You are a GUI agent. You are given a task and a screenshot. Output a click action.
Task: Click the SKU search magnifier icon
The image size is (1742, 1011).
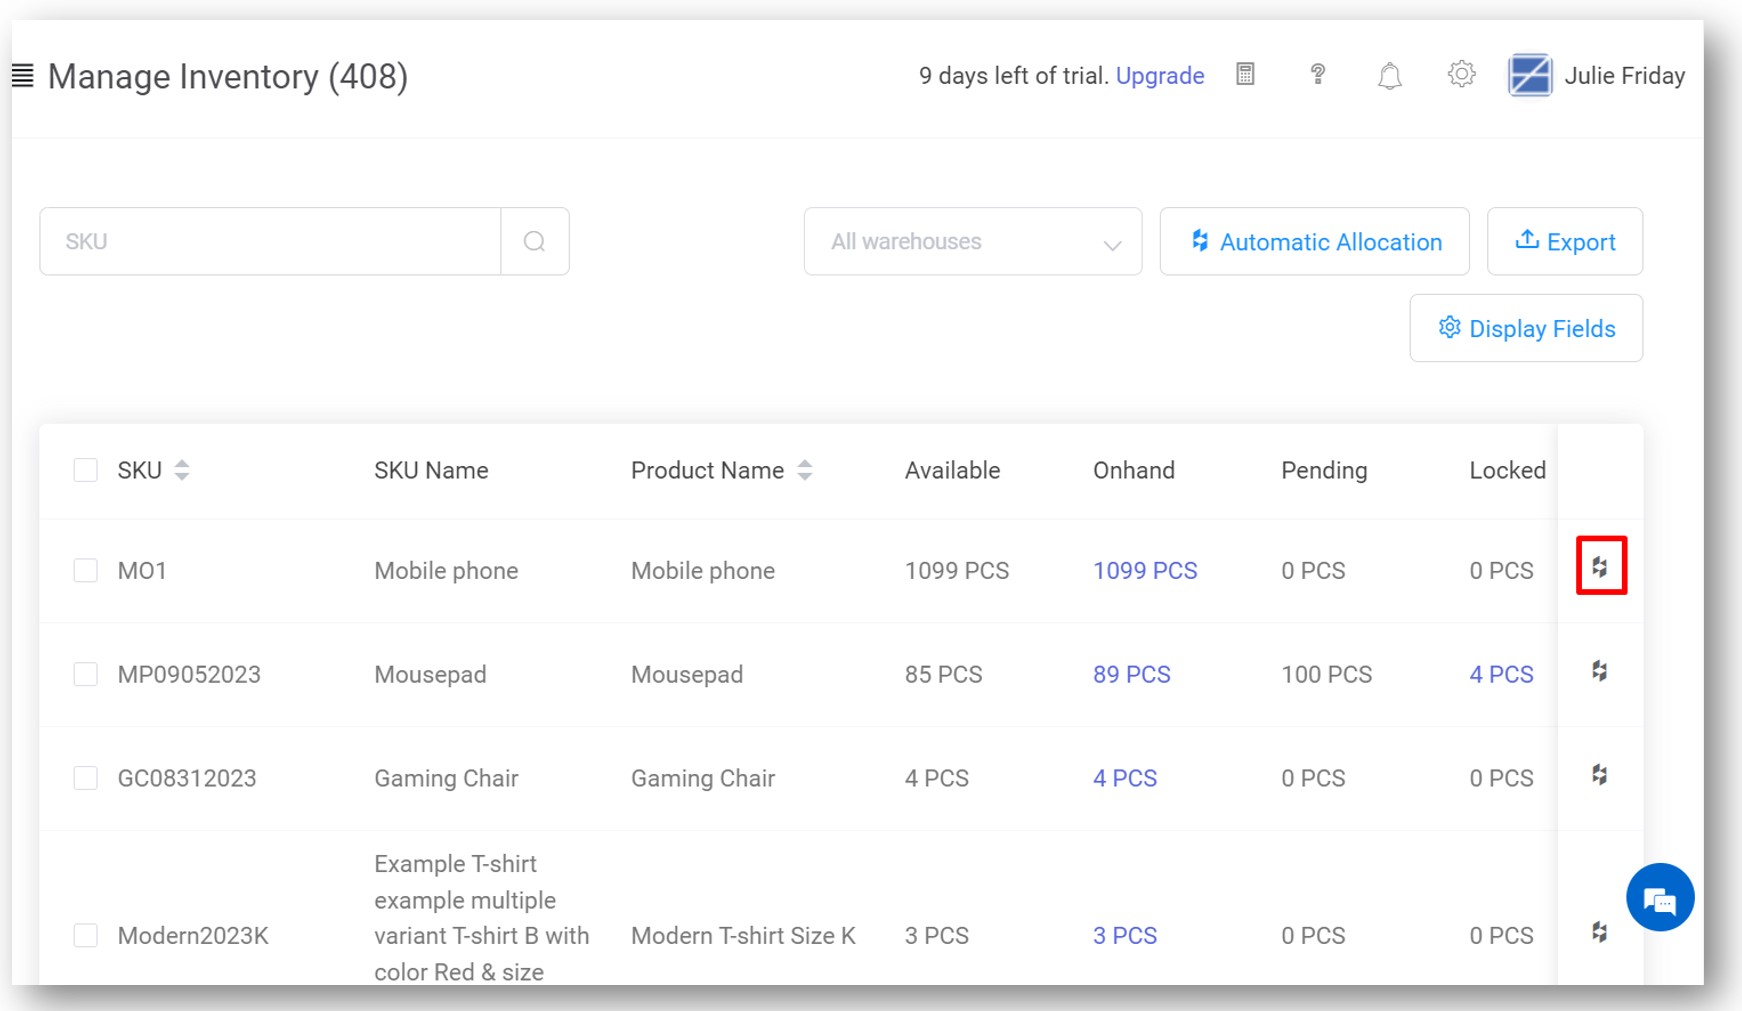coord(535,241)
